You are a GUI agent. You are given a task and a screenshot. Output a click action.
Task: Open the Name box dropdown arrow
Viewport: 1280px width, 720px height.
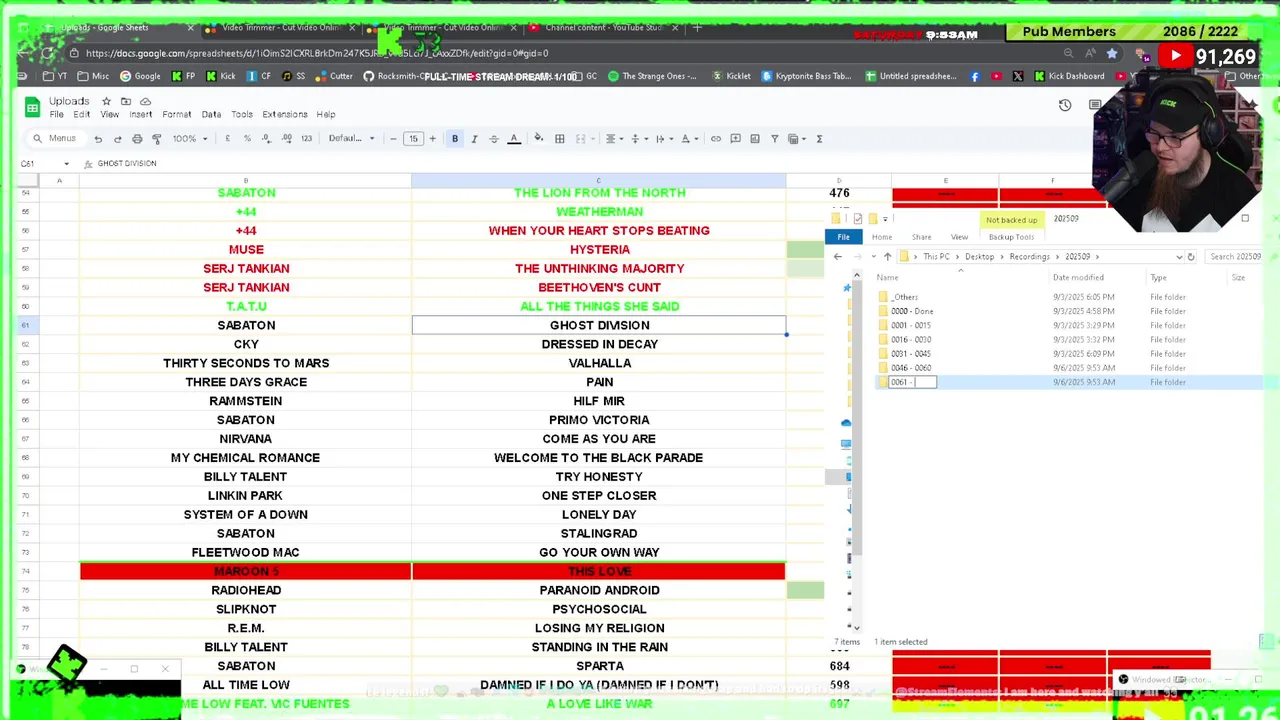[x=66, y=164]
